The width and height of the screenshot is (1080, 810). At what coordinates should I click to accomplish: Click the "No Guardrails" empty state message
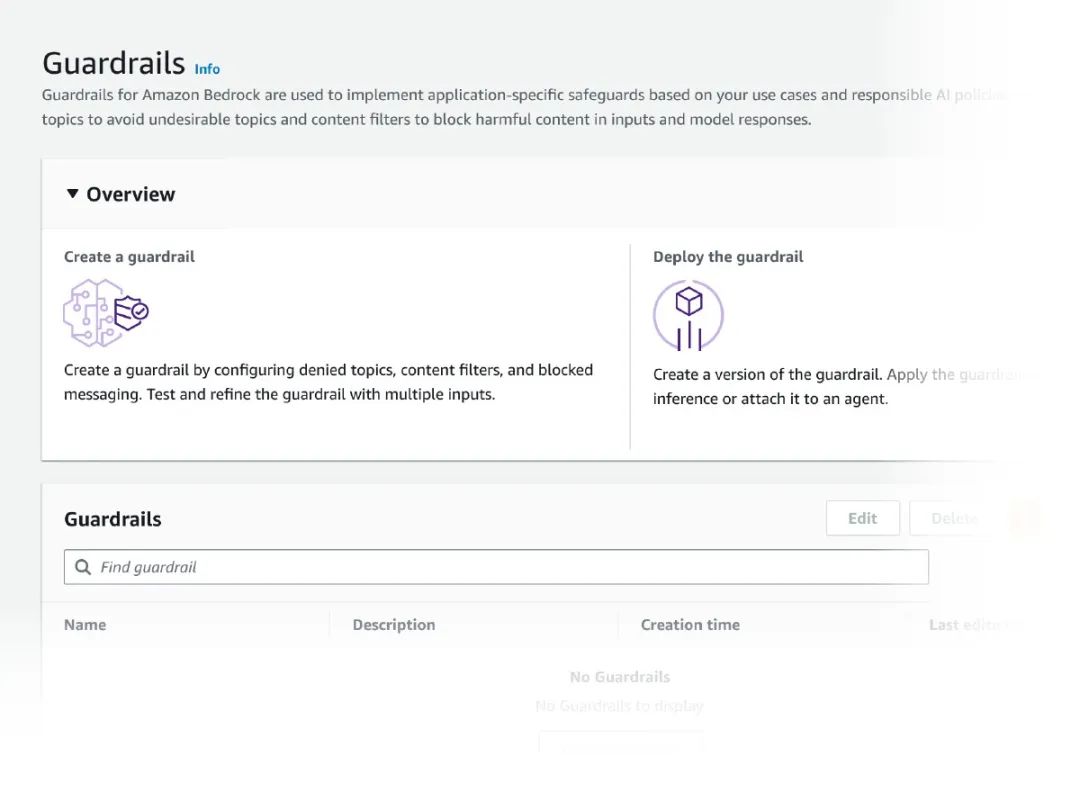620,677
